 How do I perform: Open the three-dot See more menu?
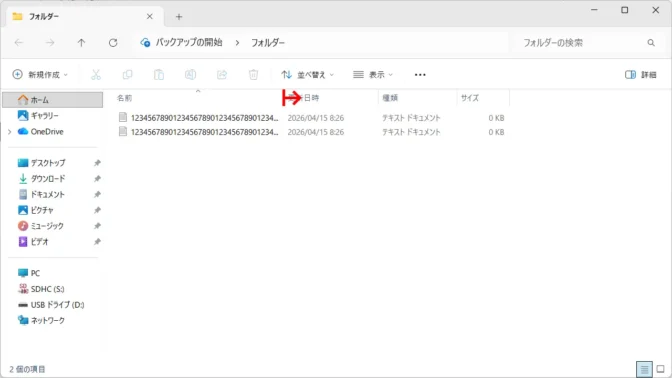coord(420,75)
